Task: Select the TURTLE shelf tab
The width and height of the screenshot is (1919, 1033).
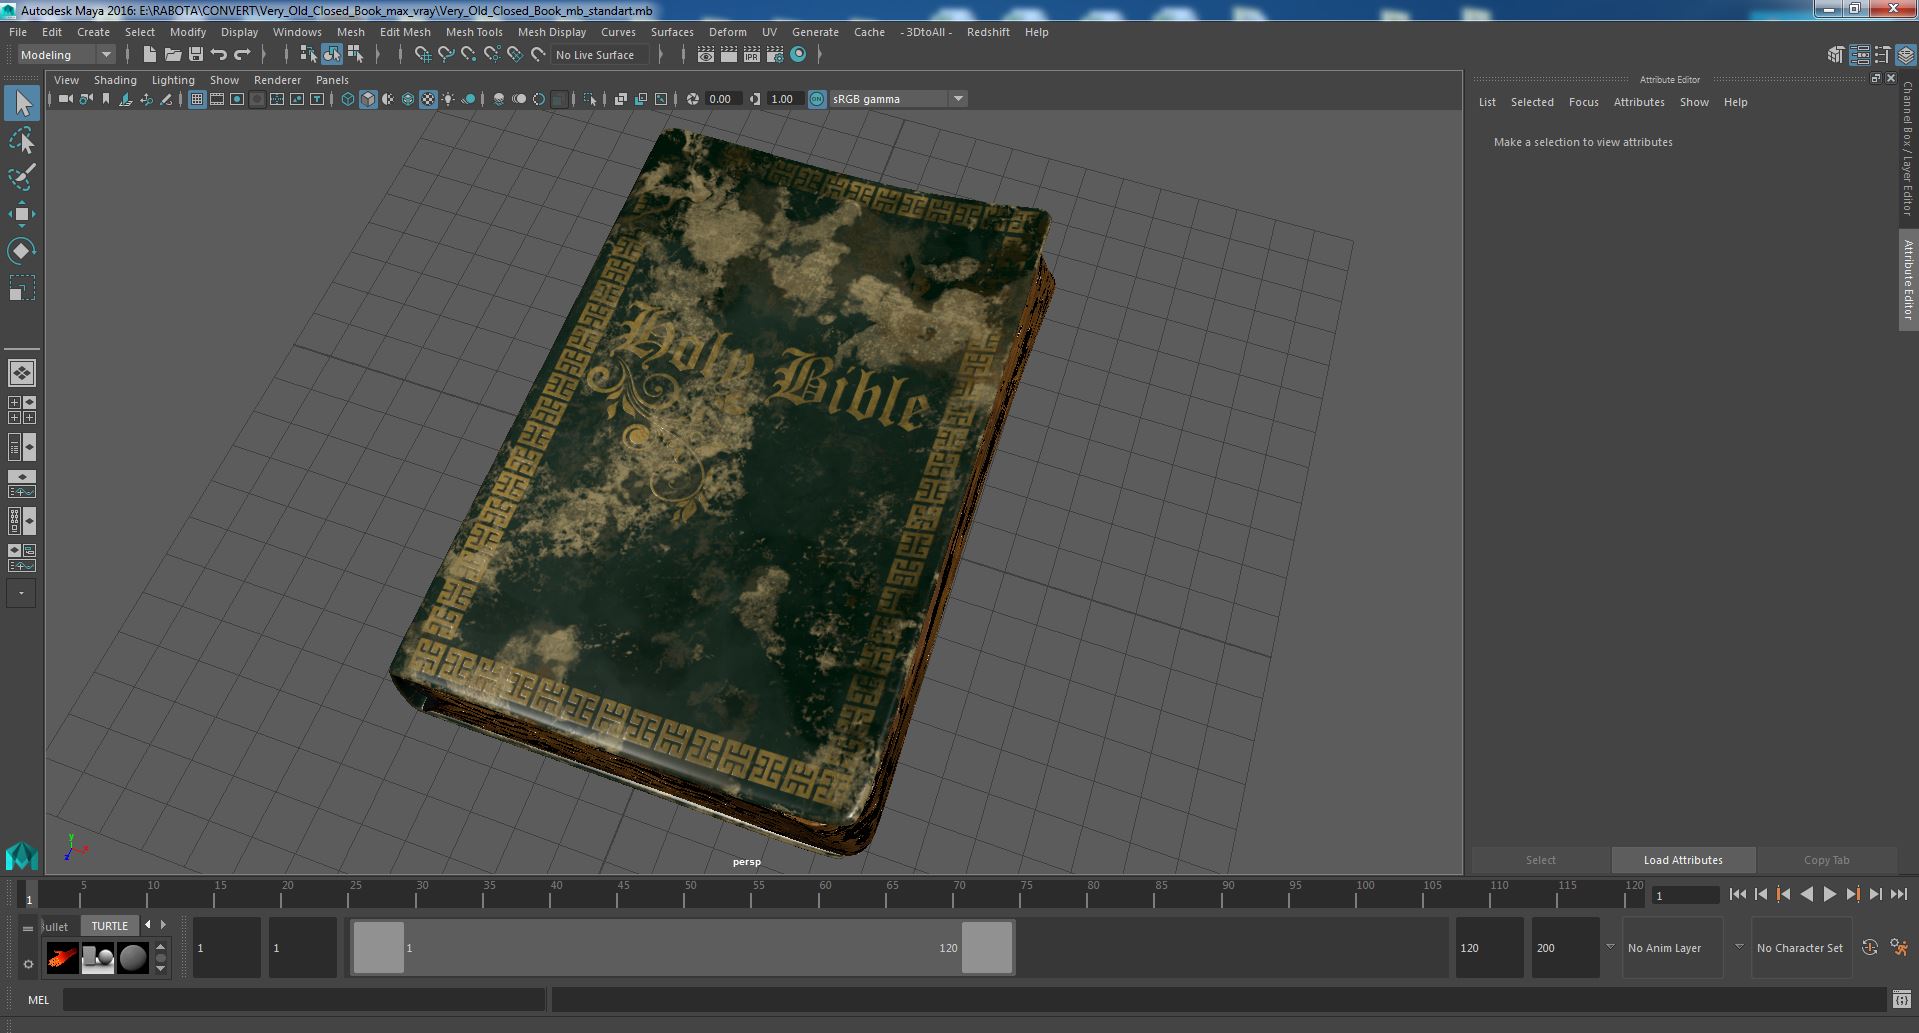Action: point(110,926)
